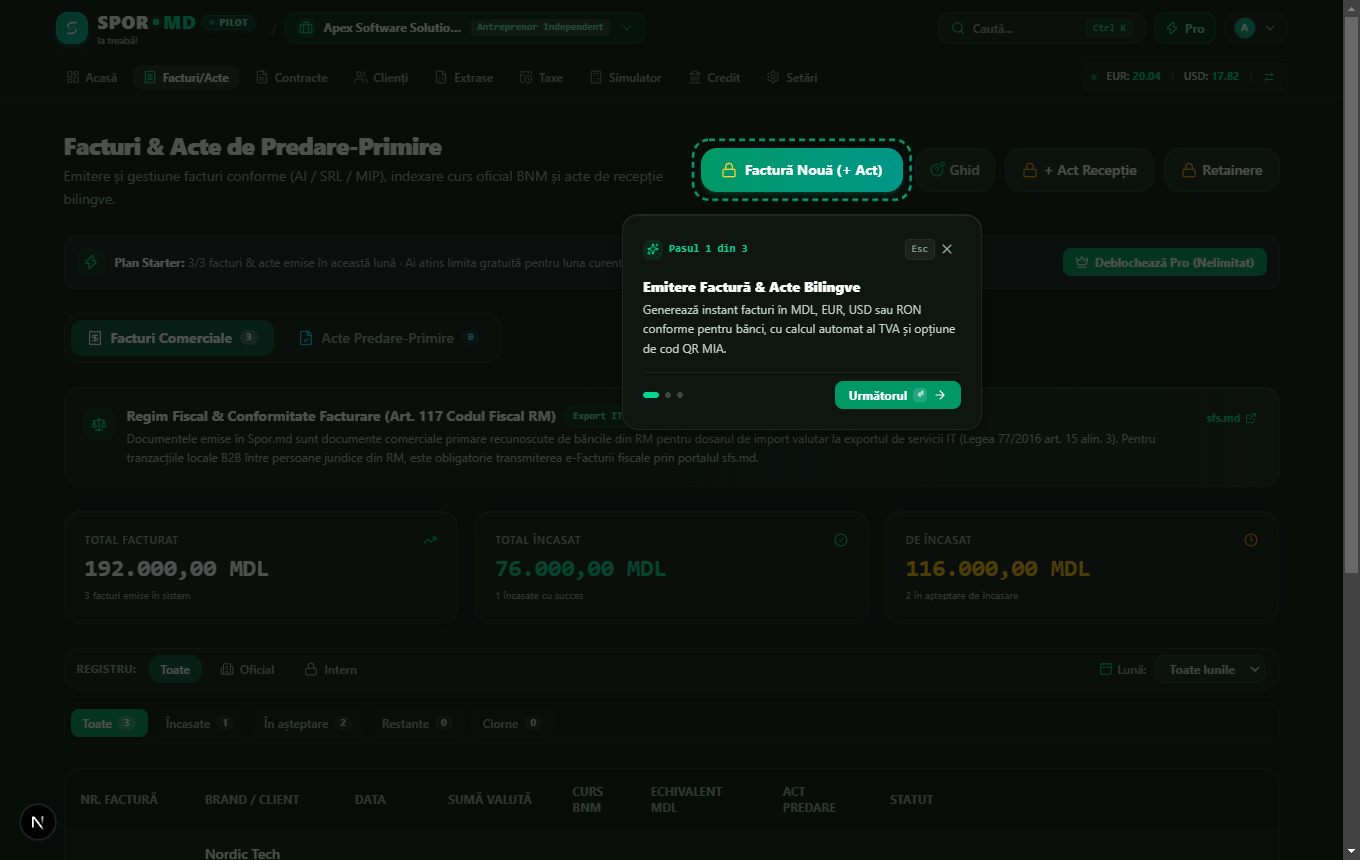Select the Facturi Comerciale tab
1360x860 pixels.
(x=172, y=338)
